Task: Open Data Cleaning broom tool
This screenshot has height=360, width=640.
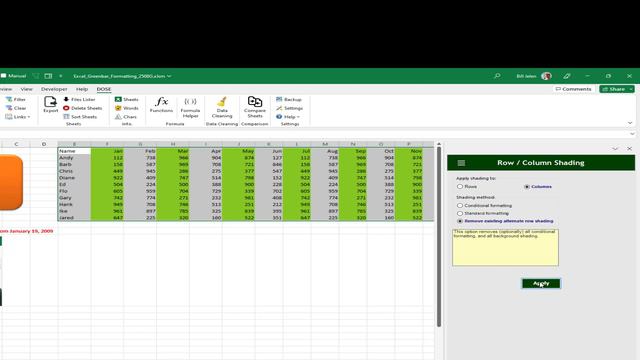Action: point(222,107)
